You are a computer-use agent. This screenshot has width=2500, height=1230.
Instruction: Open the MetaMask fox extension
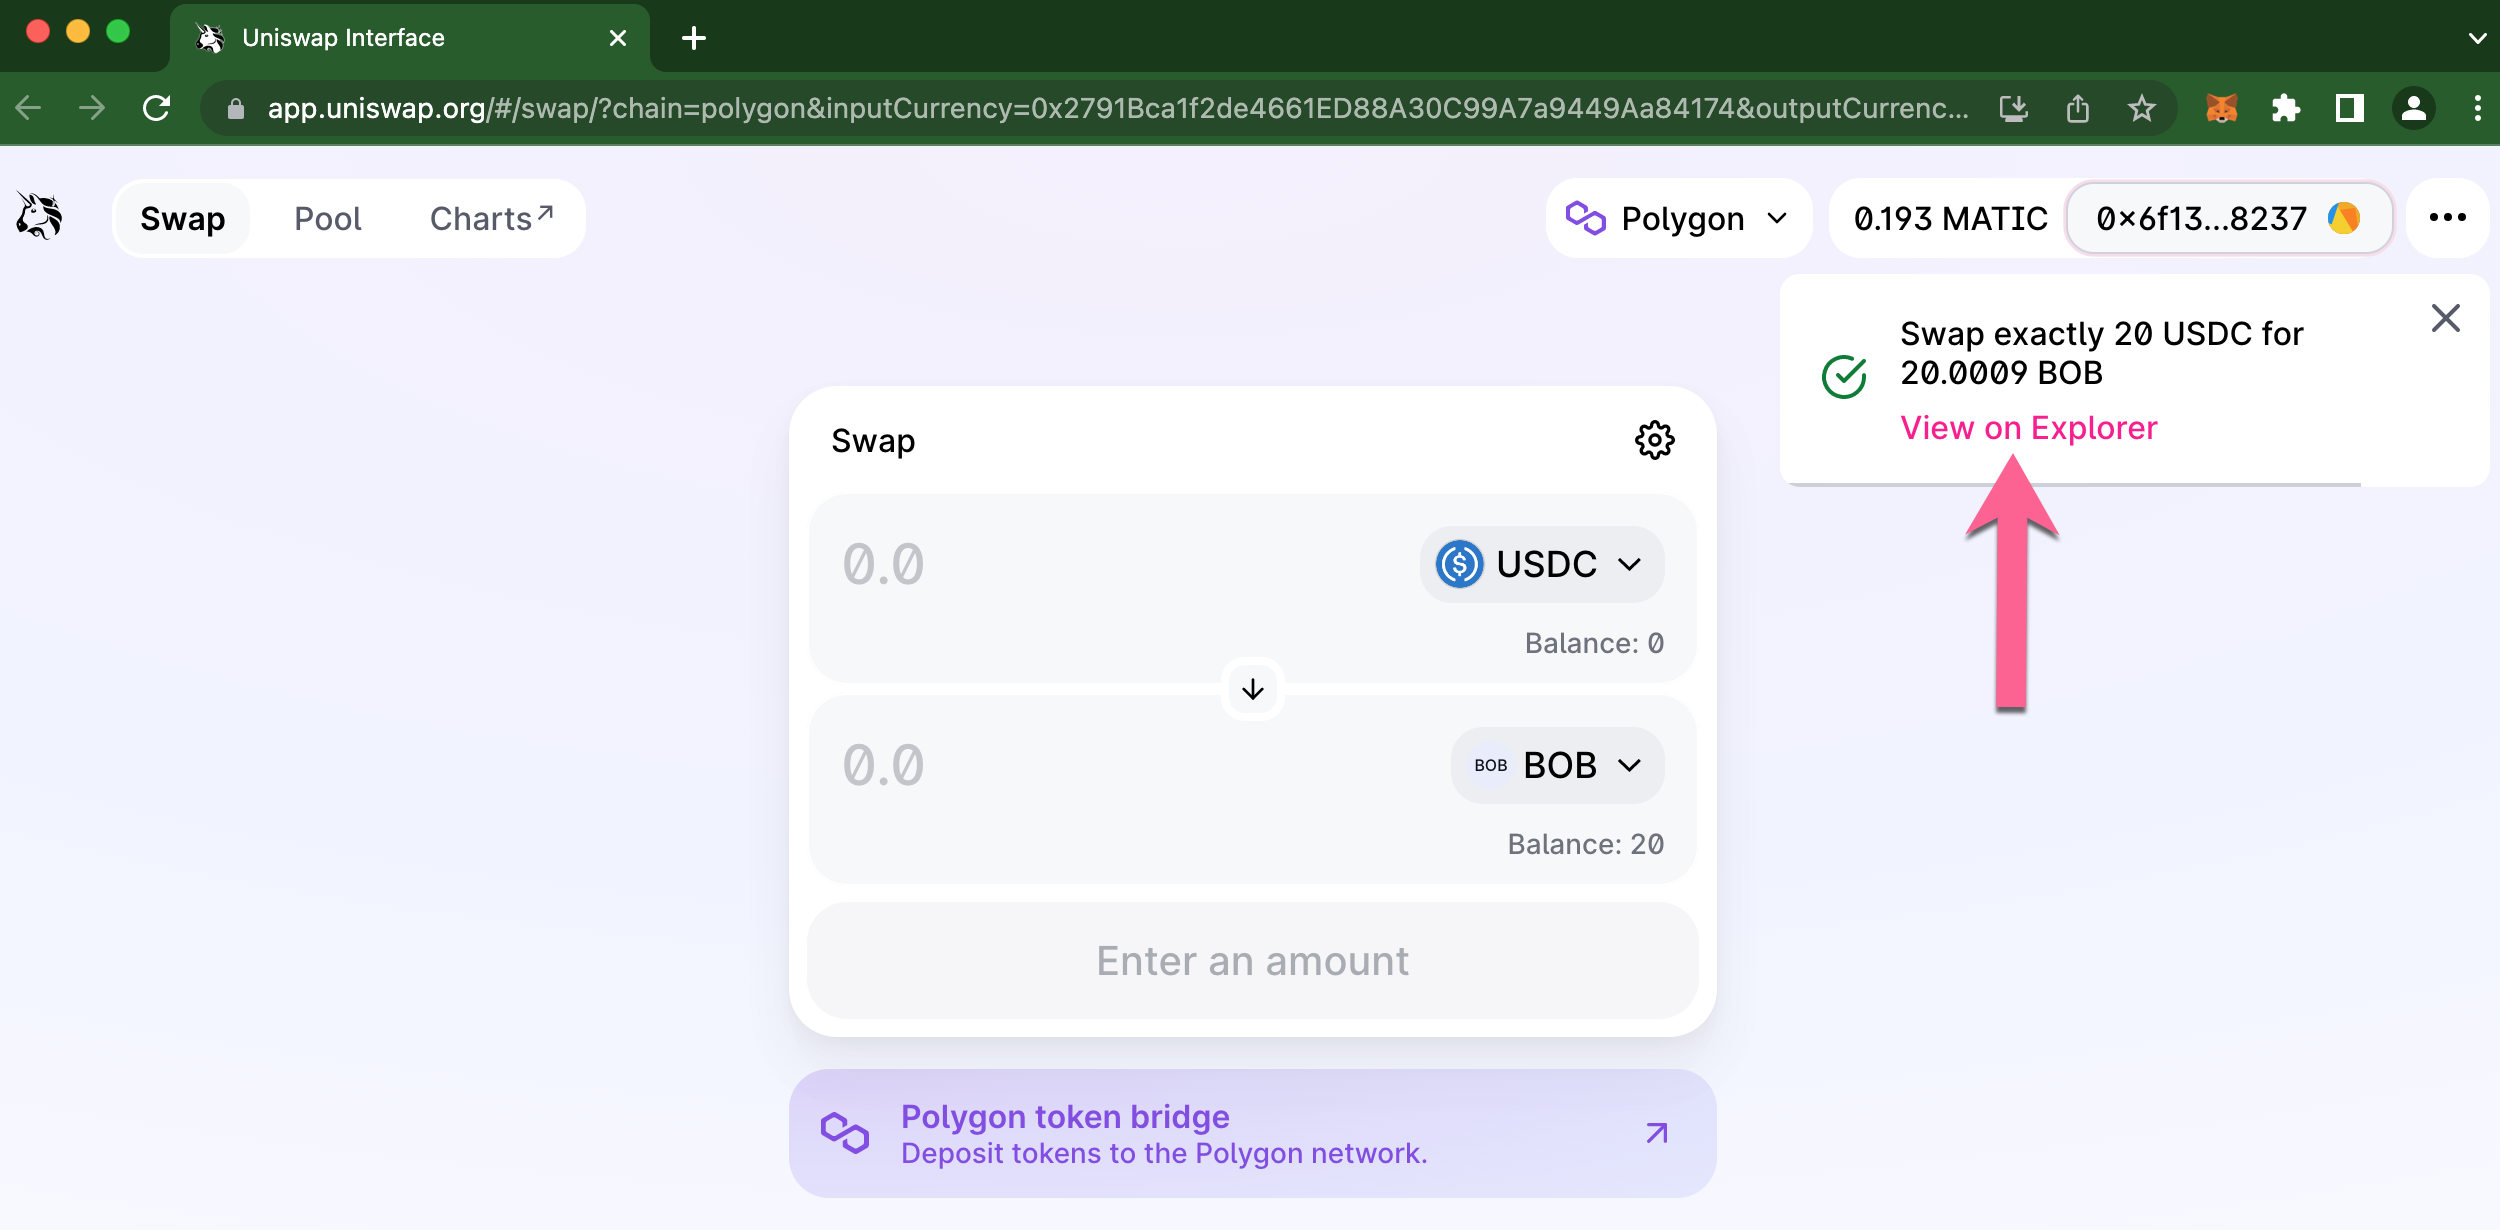(x=2221, y=108)
